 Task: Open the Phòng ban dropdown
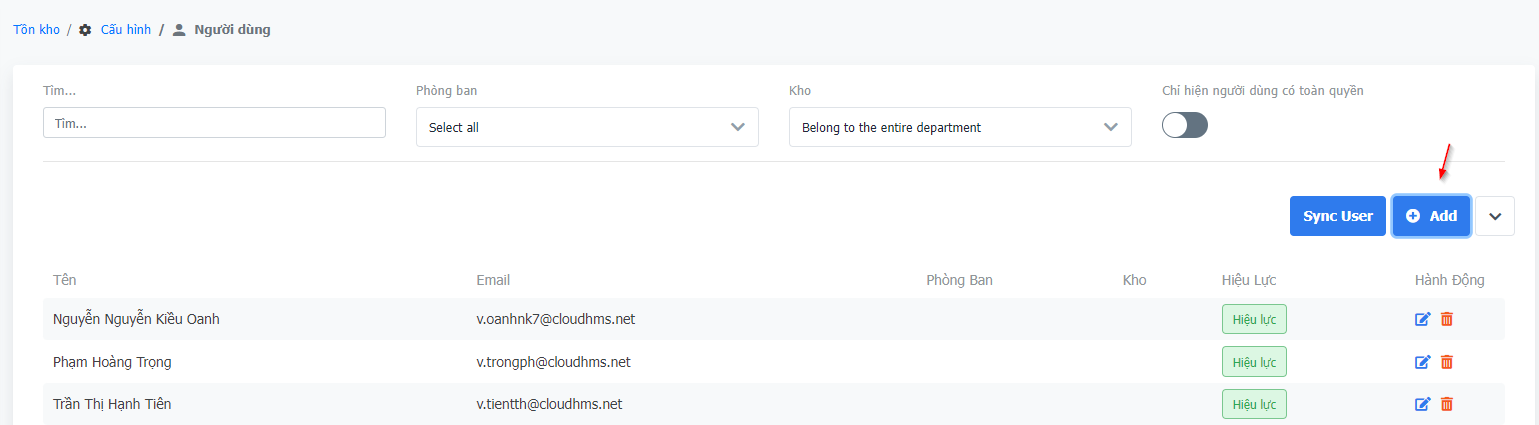point(587,127)
